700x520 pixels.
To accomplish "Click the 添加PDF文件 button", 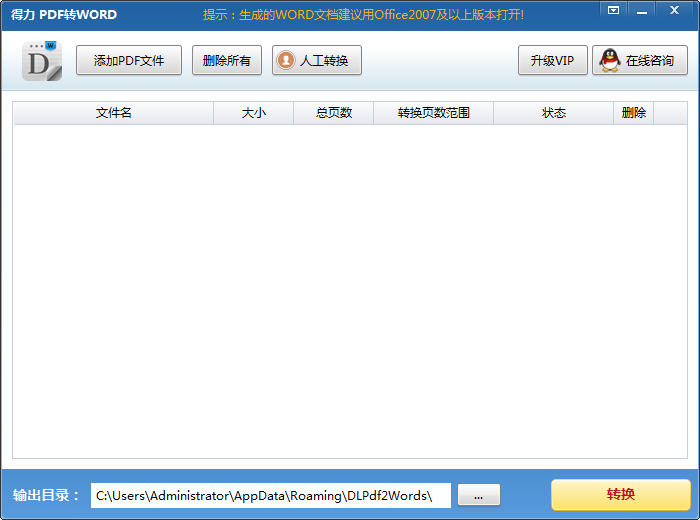I will [x=129, y=61].
